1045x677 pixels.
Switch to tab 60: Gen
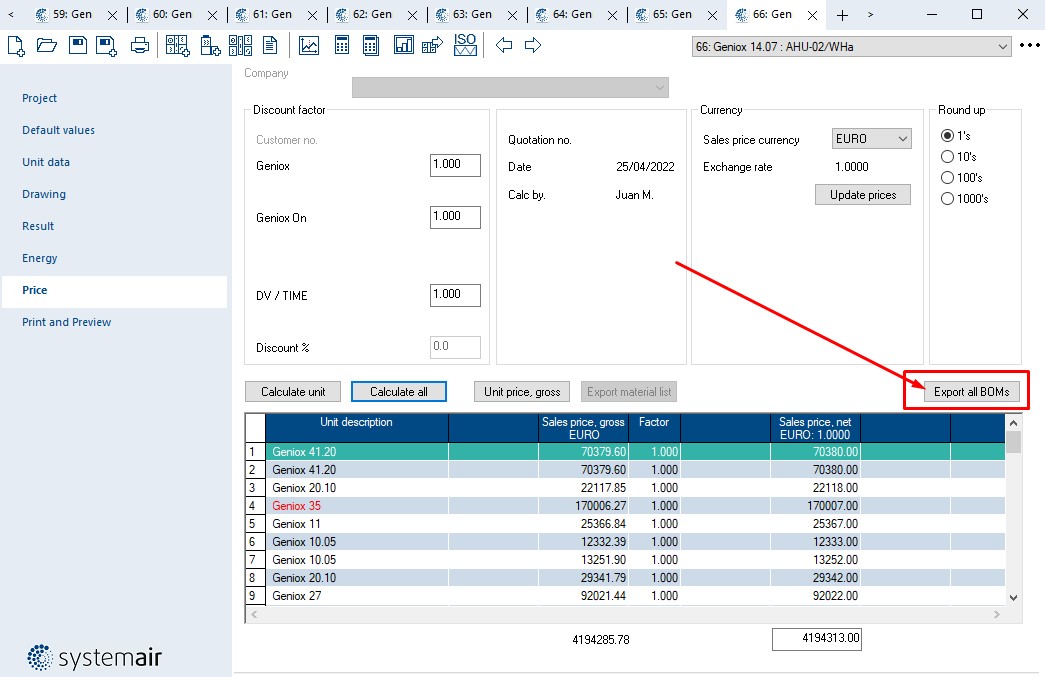[x=172, y=15]
